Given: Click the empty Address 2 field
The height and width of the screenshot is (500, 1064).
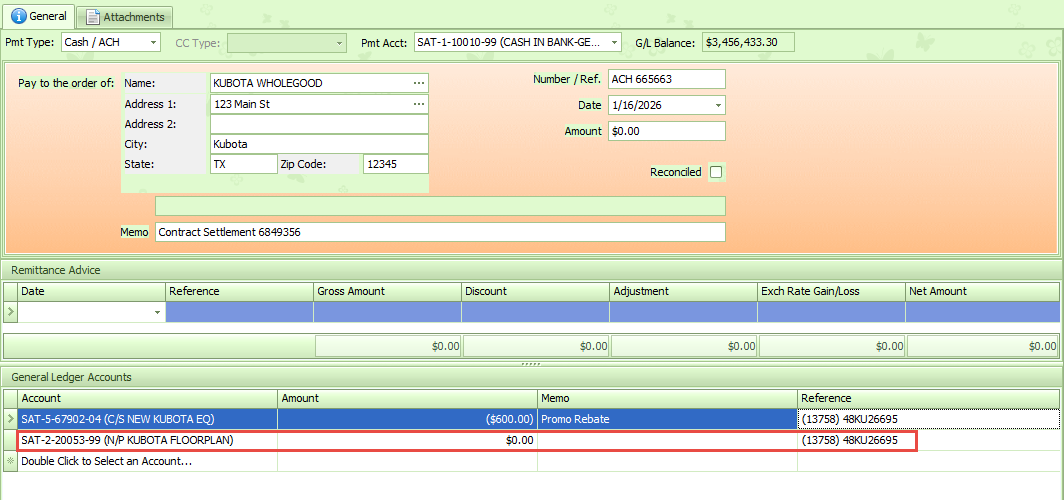Looking at the screenshot, I should 319,124.
